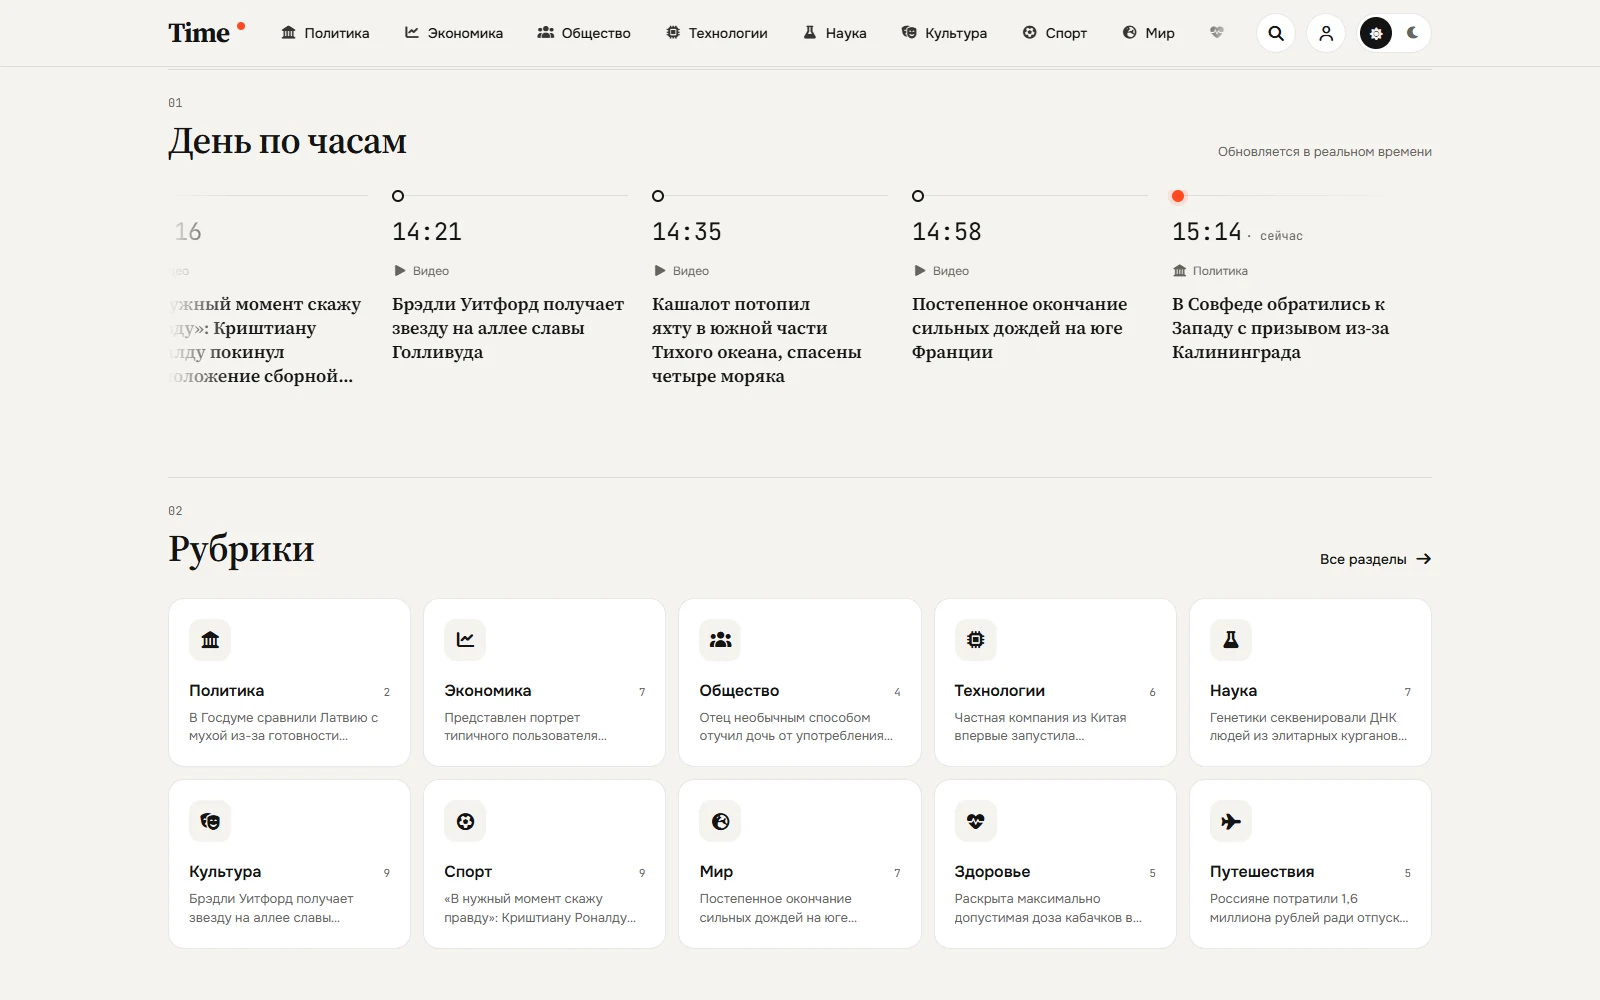The width and height of the screenshot is (1600, 1000).
Task: Select the 14:58 timeline marker dot
Action: (918, 196)
